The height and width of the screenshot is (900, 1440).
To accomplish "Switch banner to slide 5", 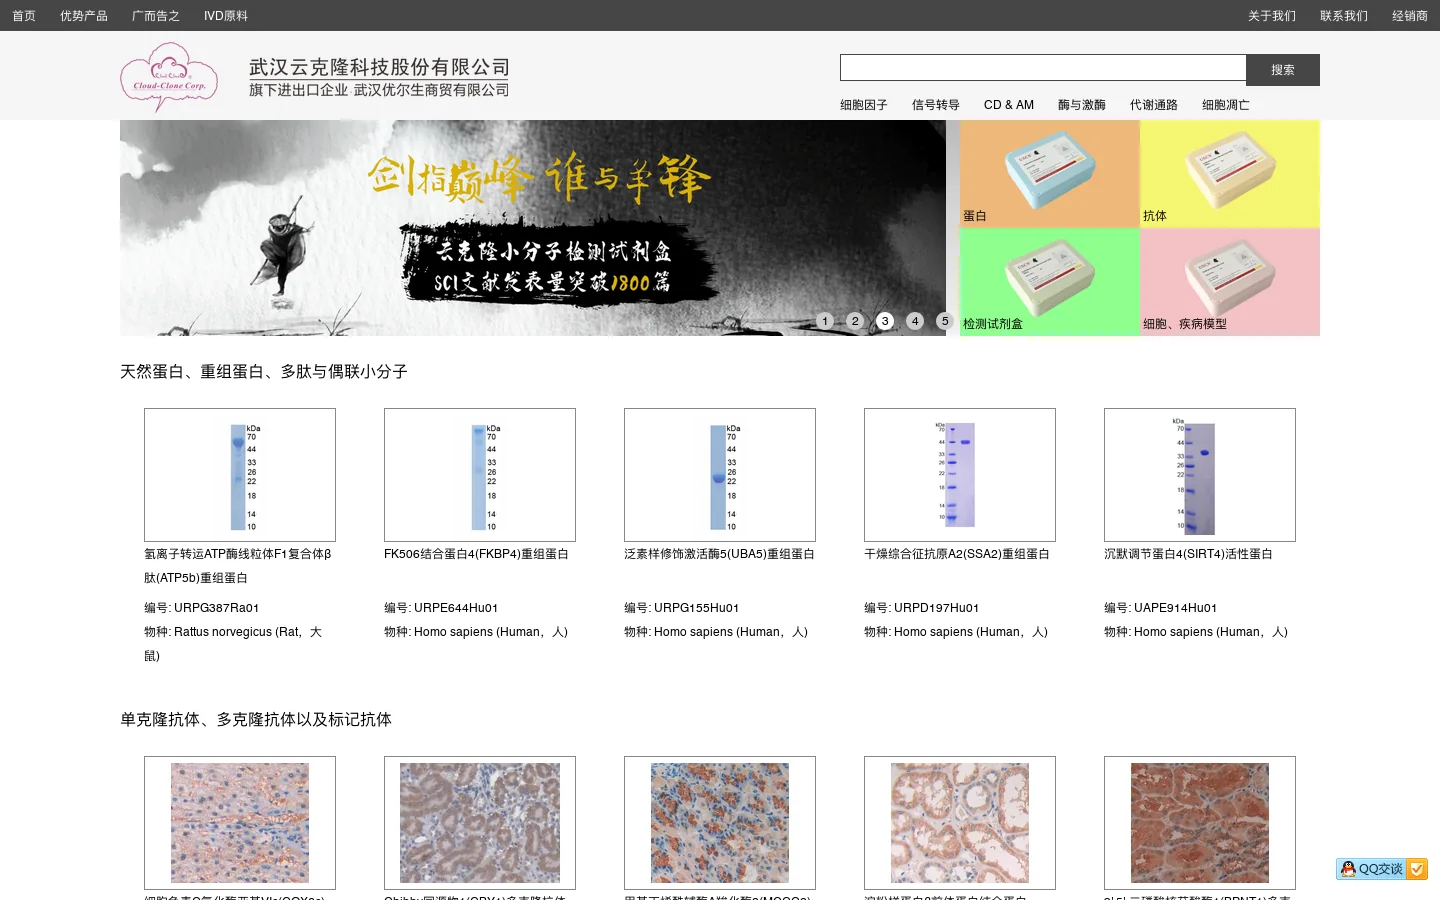I will [945, 321].
